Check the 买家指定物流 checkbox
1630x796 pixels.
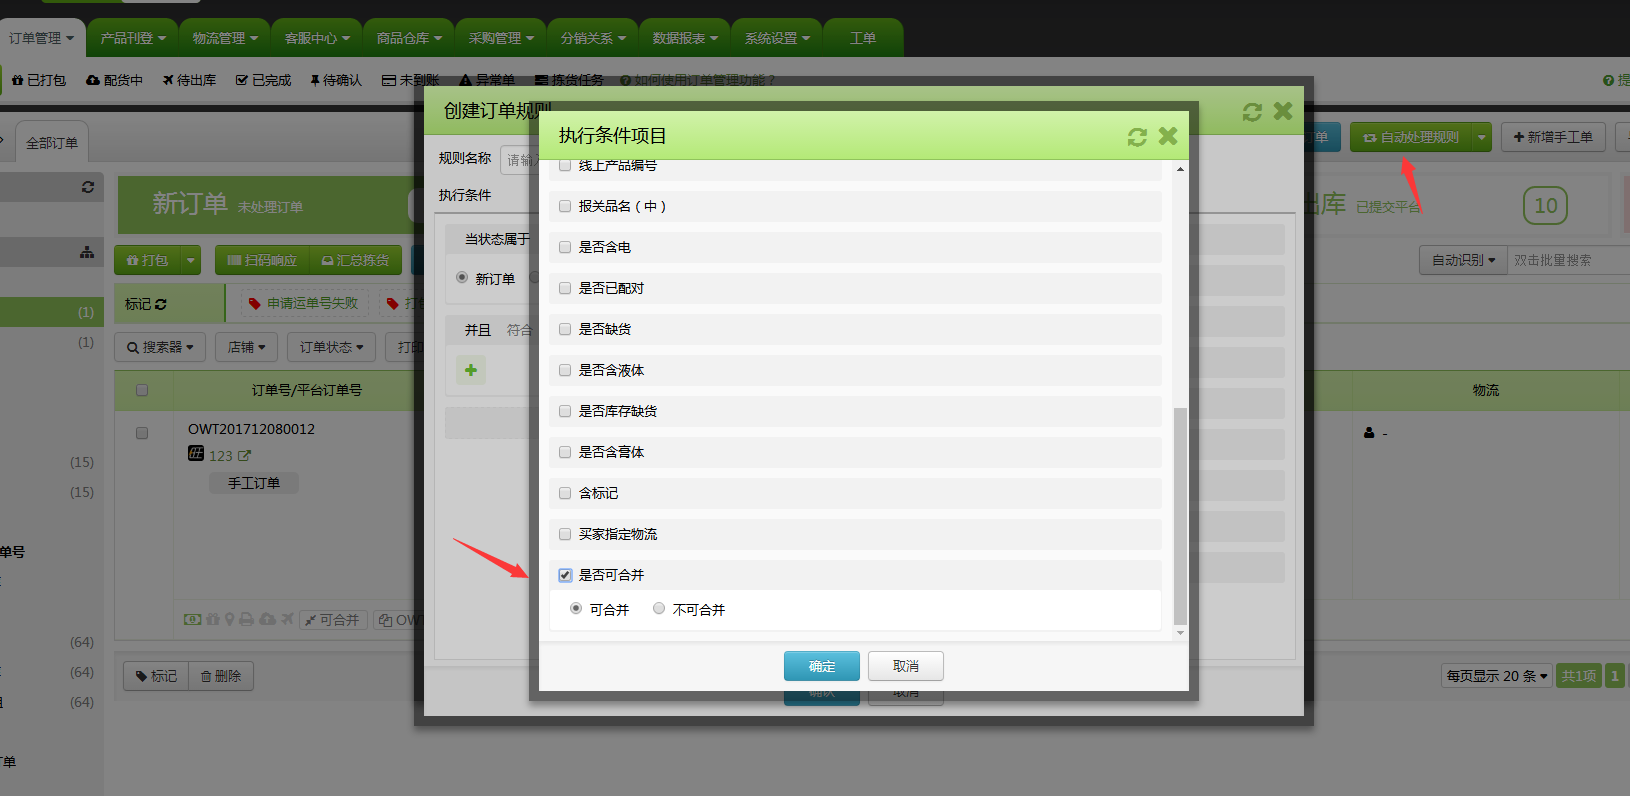point(565,534)
